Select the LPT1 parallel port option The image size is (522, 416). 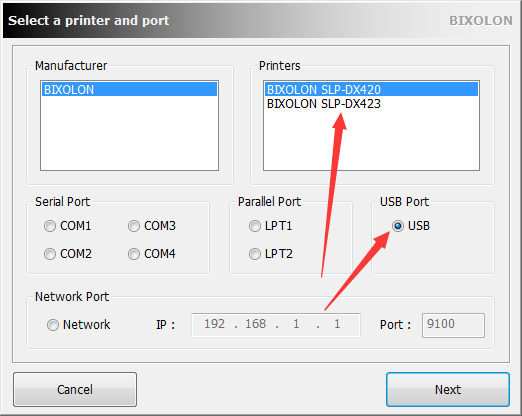pyautogui.click(x=255, y=226)
